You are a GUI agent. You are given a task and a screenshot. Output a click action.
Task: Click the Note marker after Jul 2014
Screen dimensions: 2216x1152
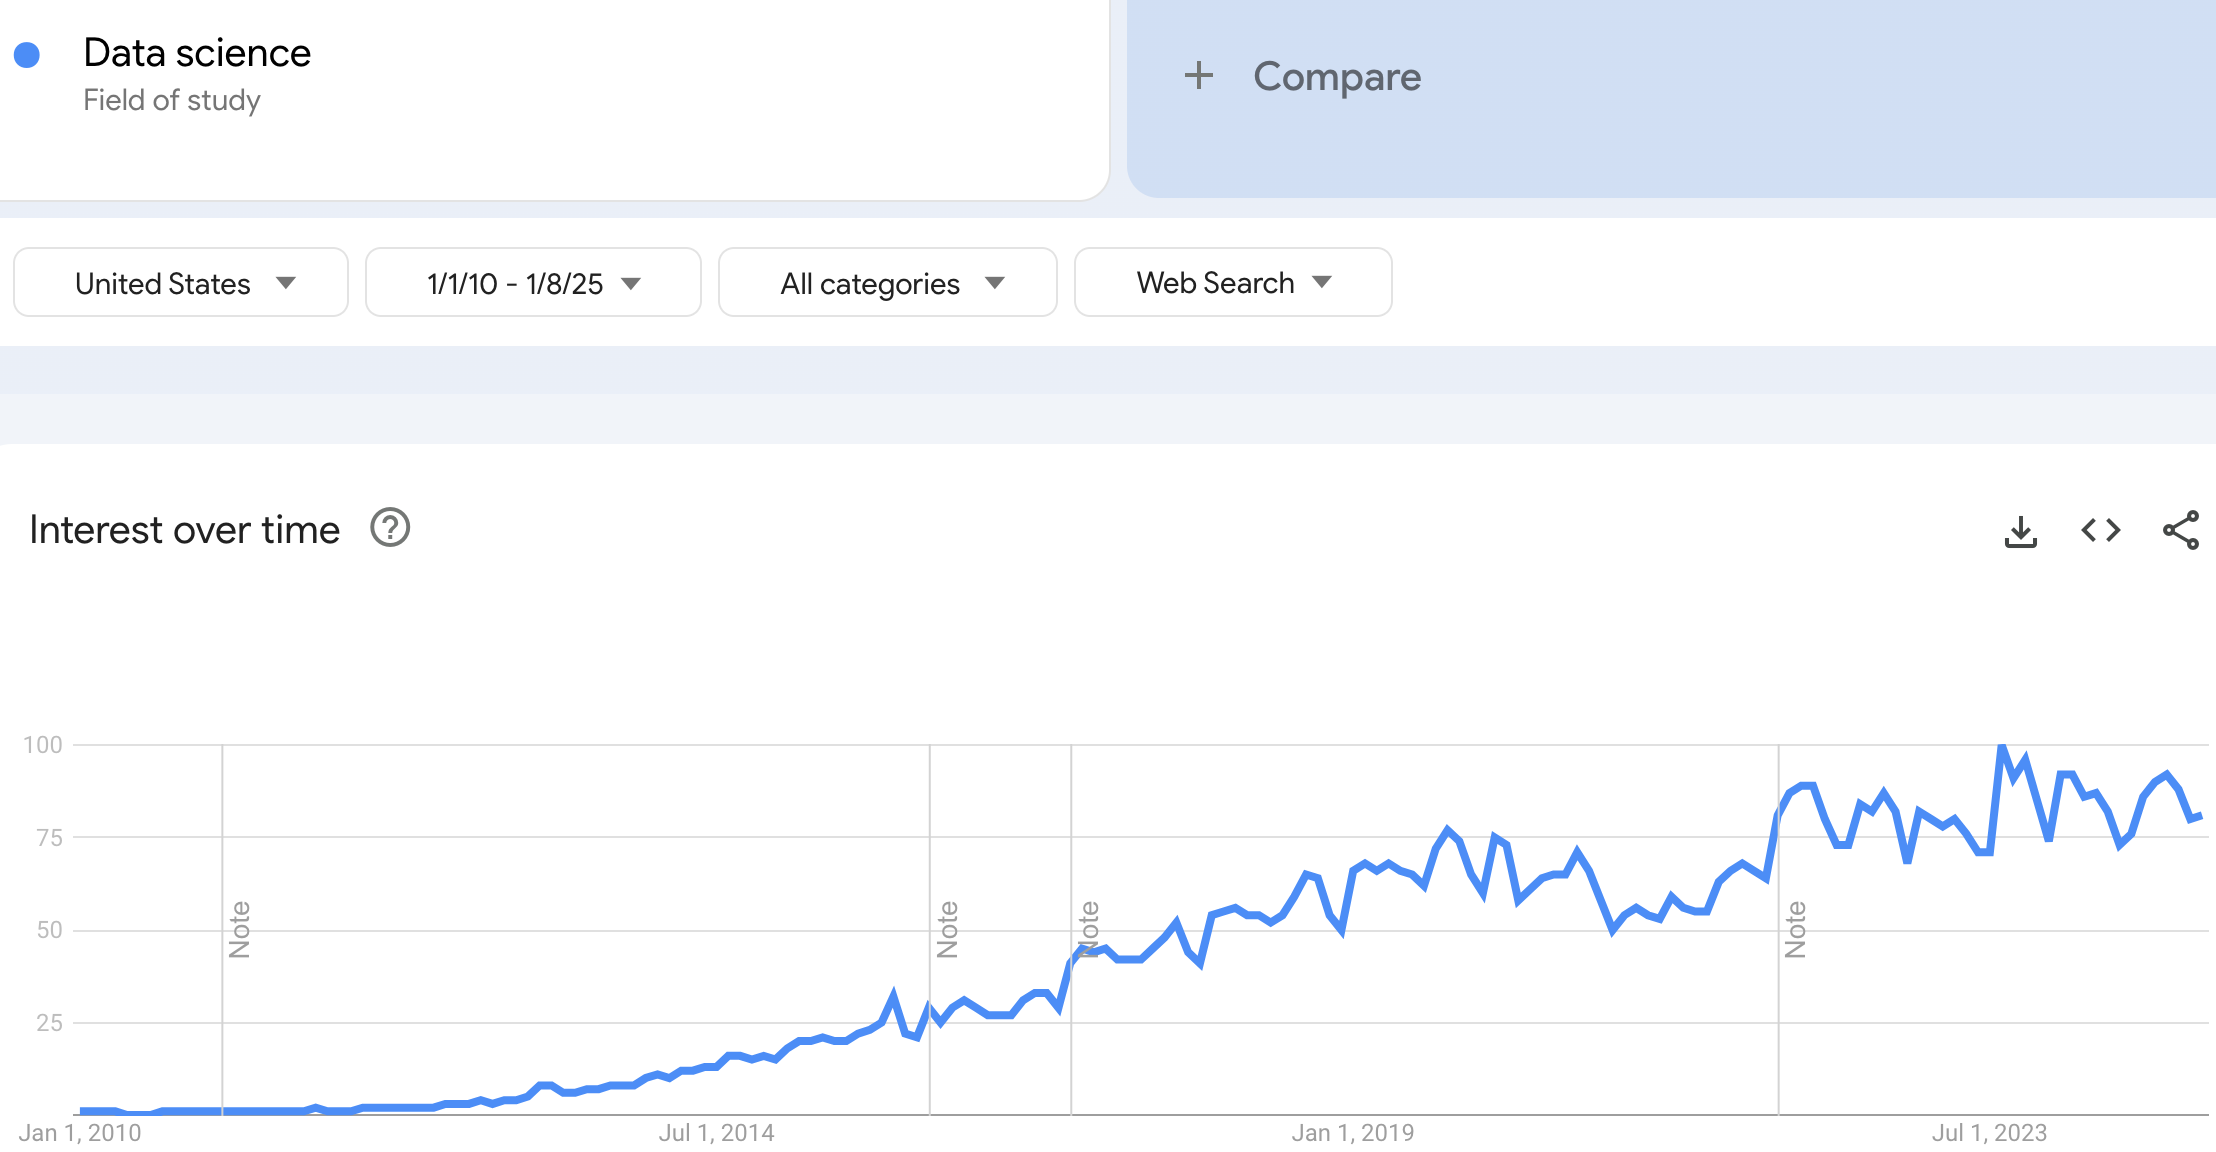click(947, 929)
